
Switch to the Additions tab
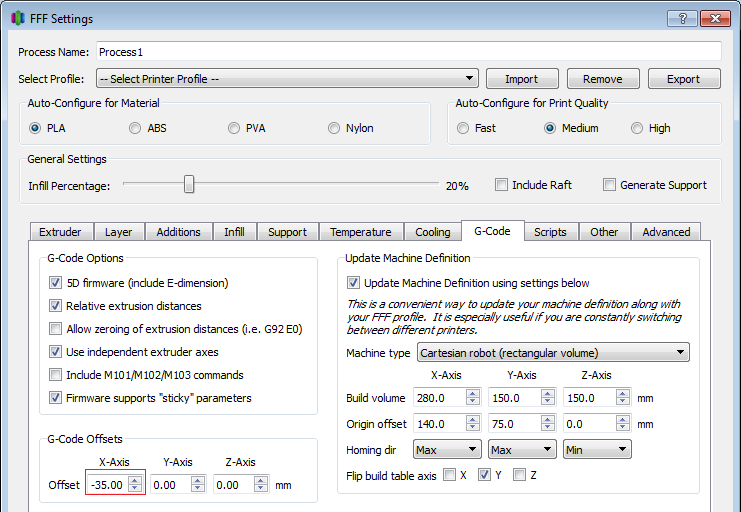click(179, 232)
